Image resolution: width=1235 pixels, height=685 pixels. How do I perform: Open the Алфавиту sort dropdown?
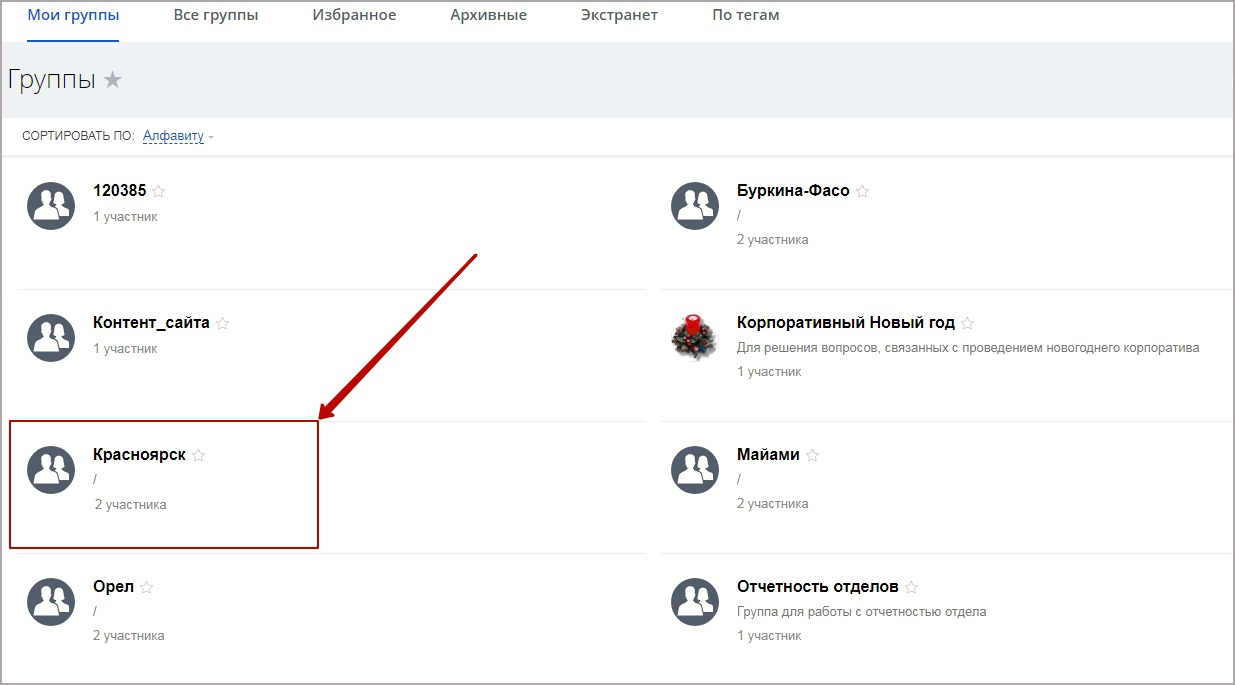pyautogui.click(x=174, y=136)
